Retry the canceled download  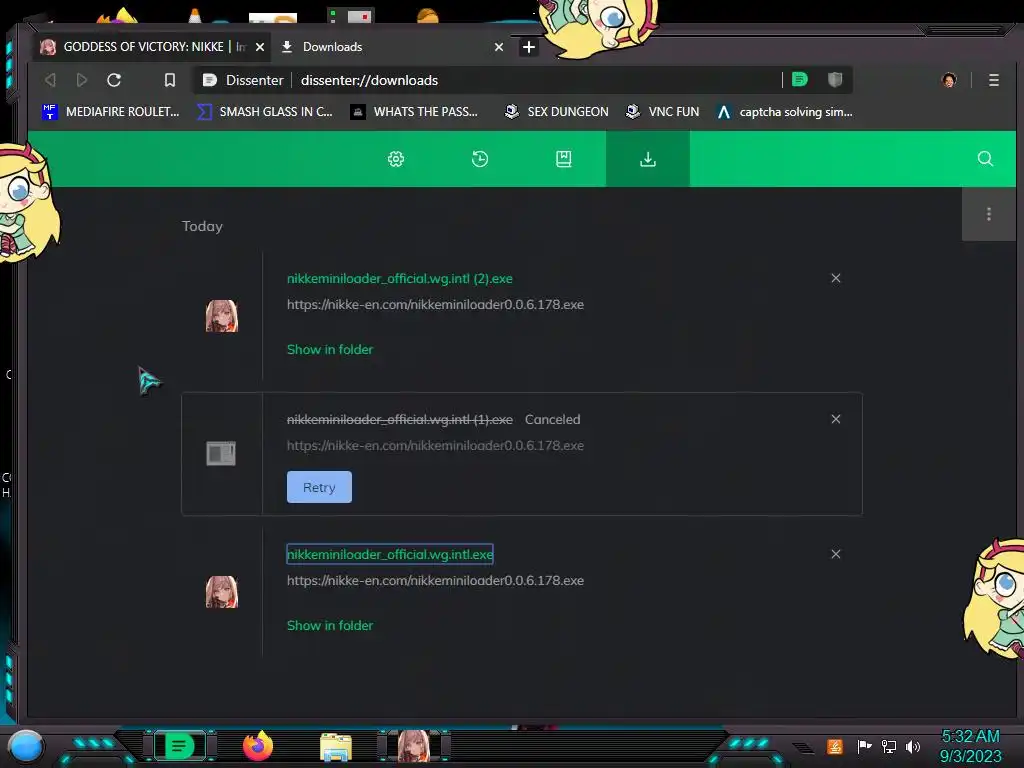[x=319, y=487]
